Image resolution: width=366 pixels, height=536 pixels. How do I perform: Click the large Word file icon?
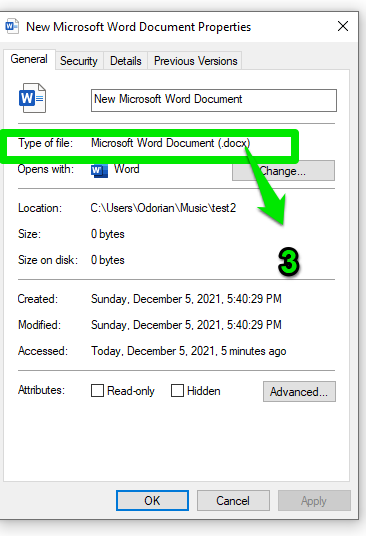pyautogui.click(x=32, y=98)
